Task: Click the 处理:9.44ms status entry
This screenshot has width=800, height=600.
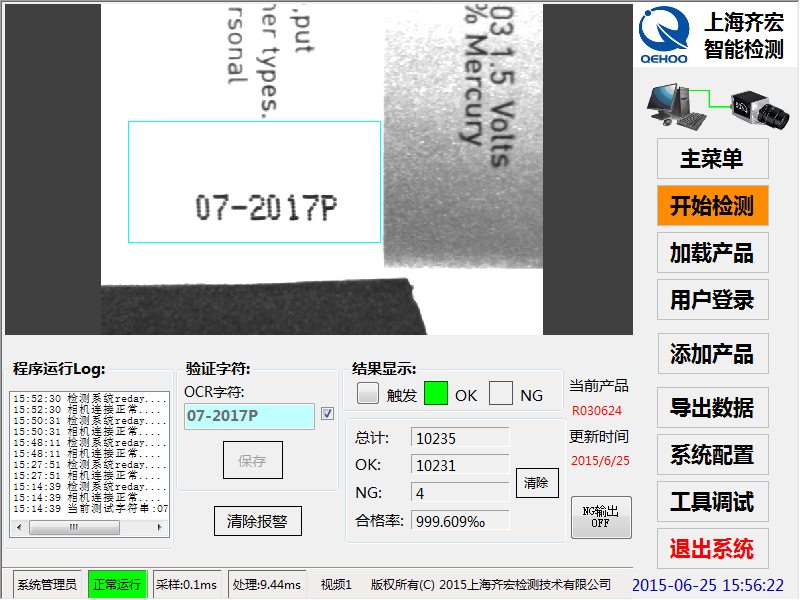Action: point(267,584)
